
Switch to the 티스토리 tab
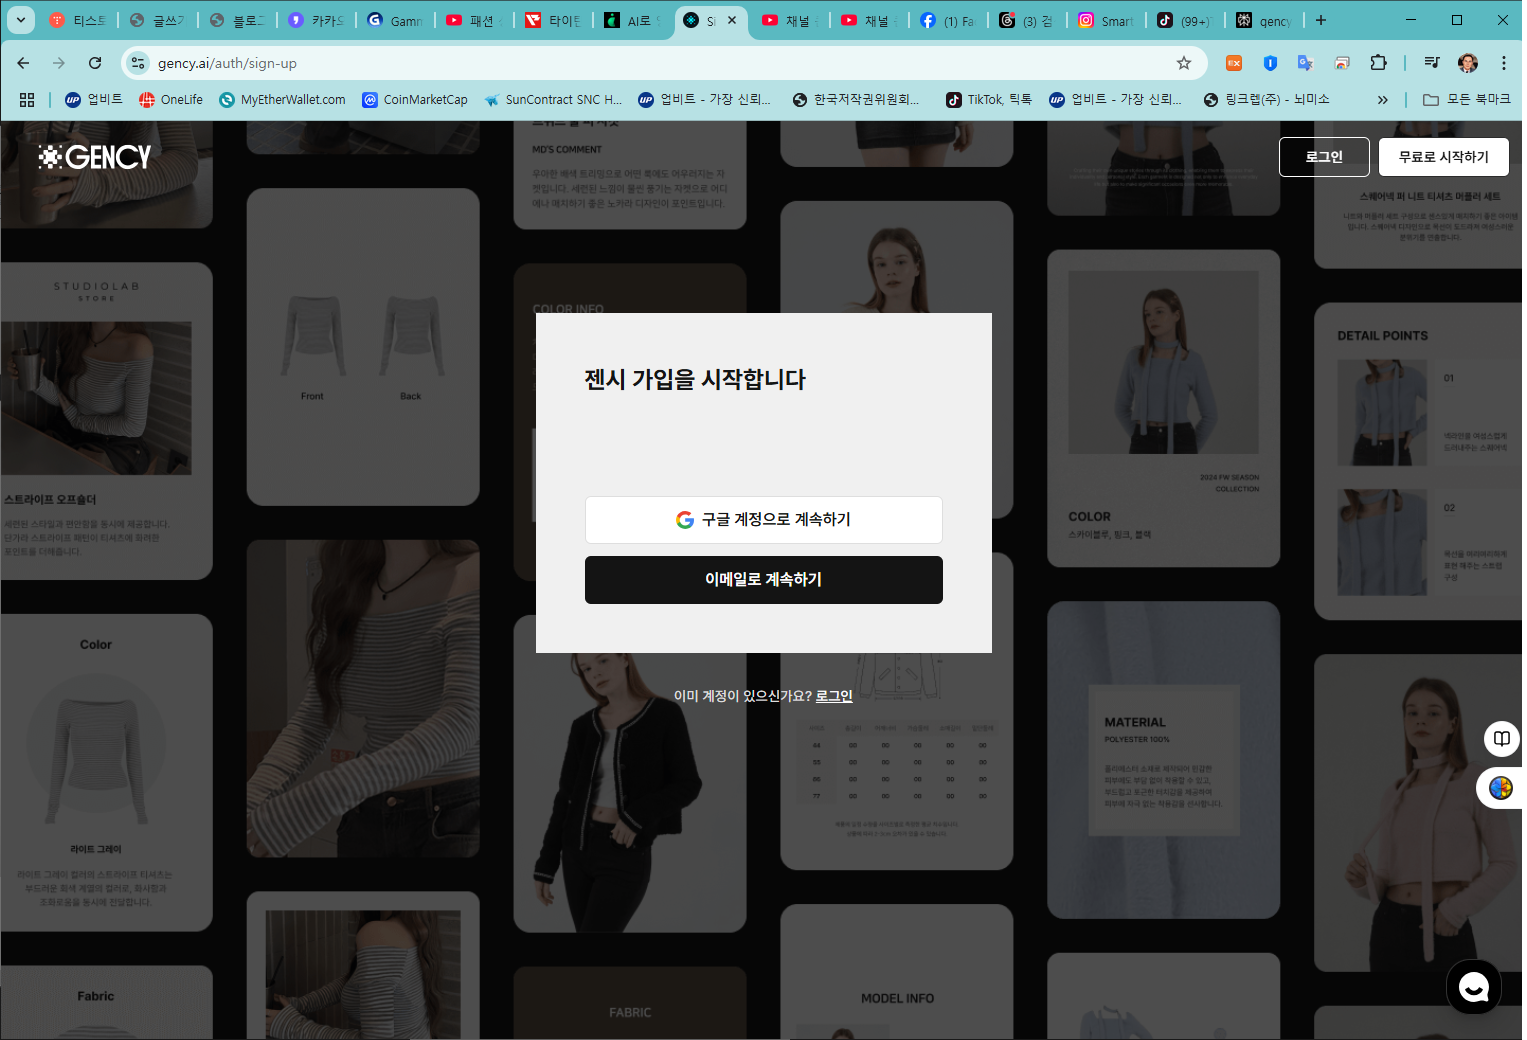pos(78,20)
